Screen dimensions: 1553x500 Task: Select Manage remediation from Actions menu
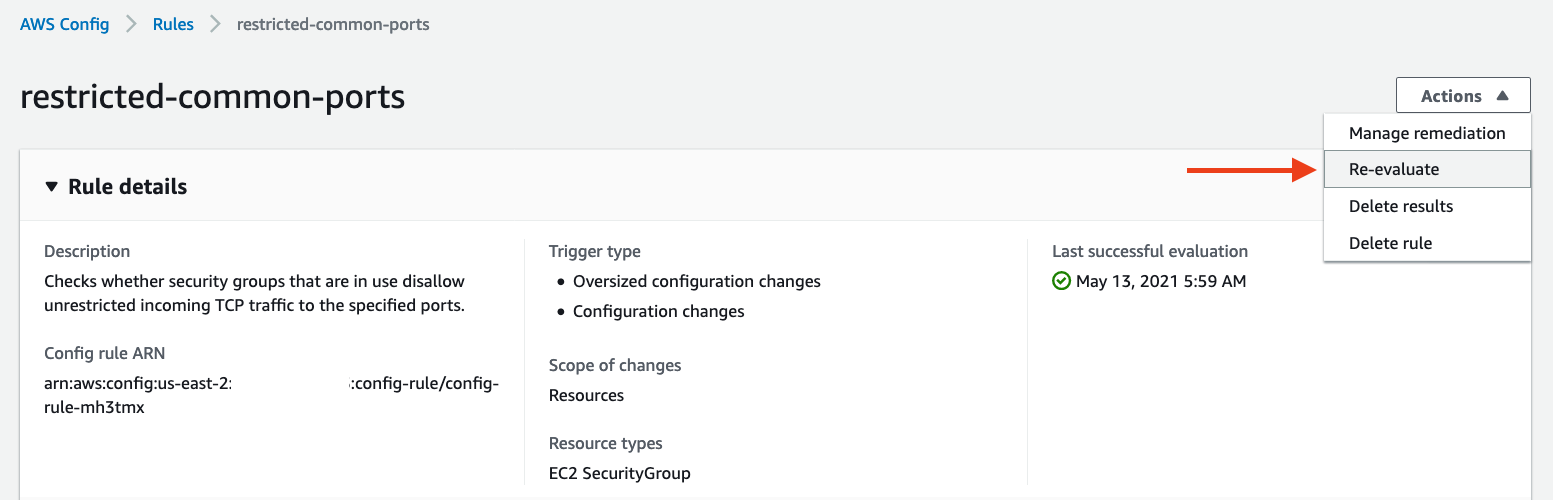click(1427, 133)
